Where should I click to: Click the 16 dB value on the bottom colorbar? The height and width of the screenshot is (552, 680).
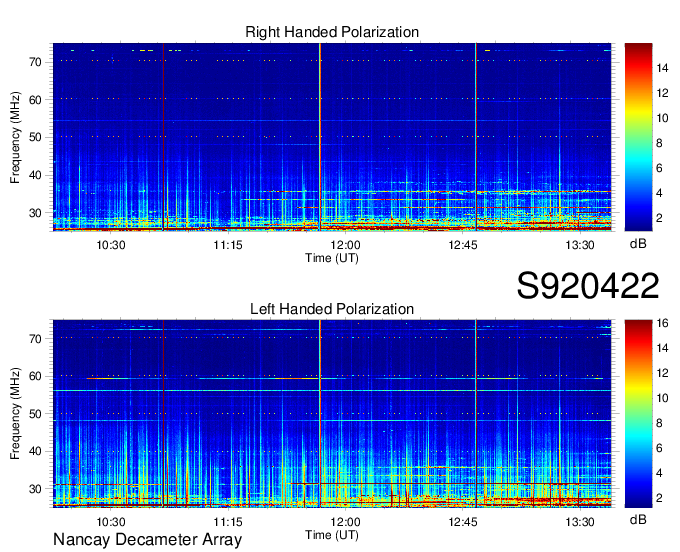(662, 323)
